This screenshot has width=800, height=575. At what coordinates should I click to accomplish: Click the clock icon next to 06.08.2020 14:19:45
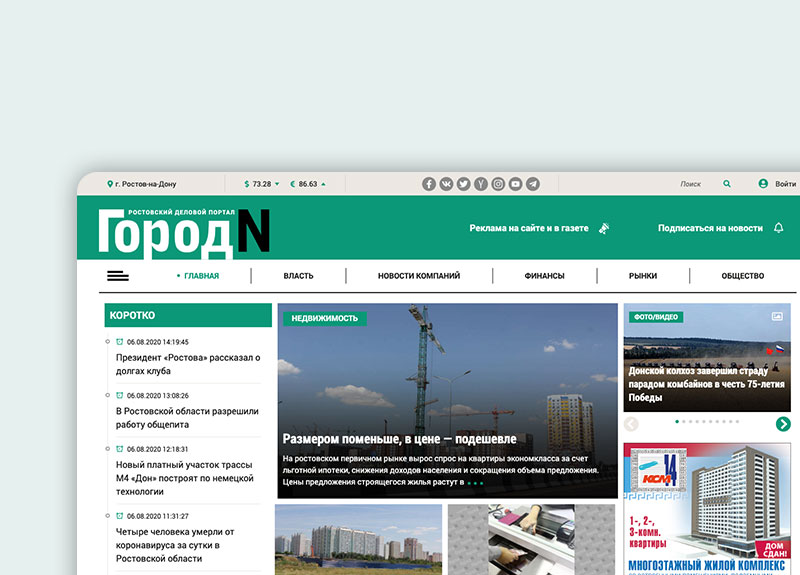point(120,342)
